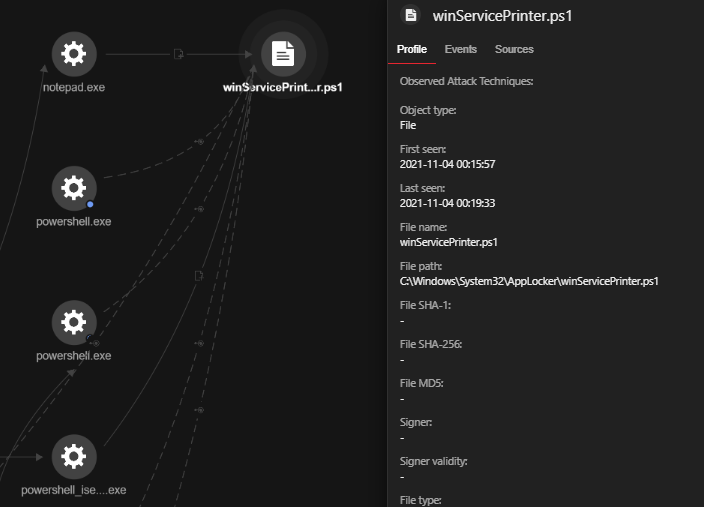Click the AppLocker file path value

528,281
